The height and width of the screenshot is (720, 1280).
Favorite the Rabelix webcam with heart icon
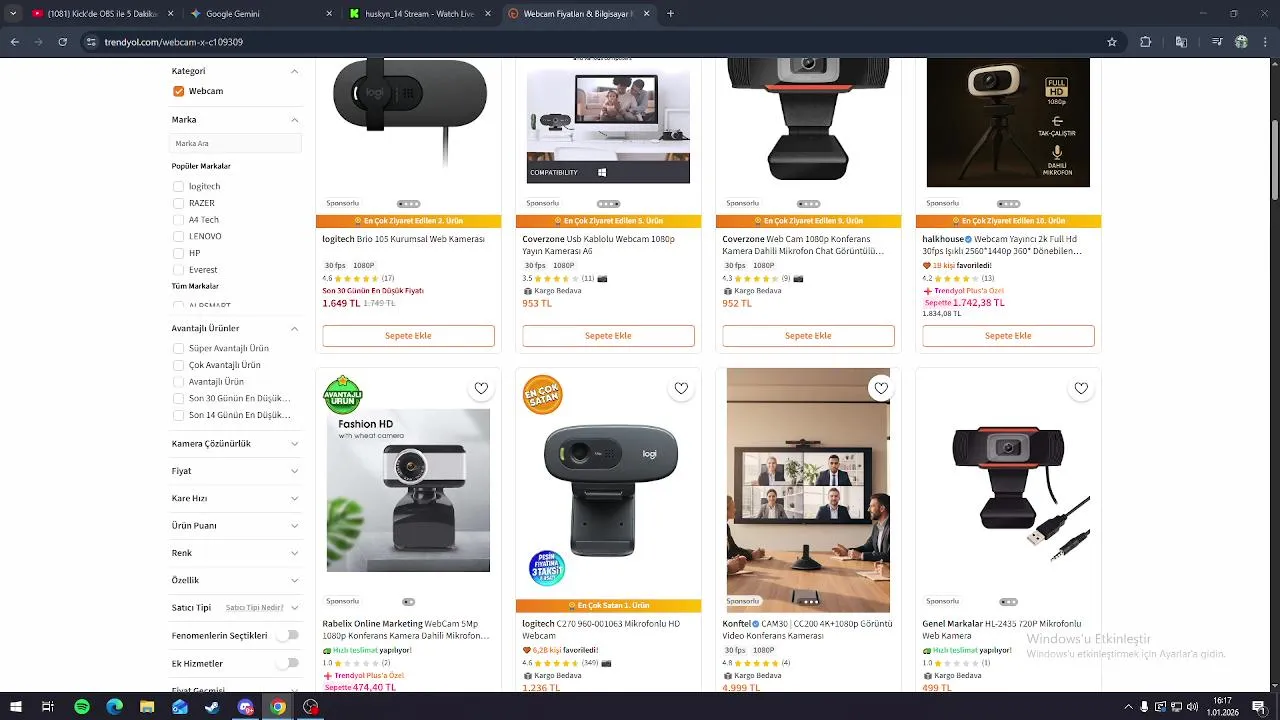(481, 388)
